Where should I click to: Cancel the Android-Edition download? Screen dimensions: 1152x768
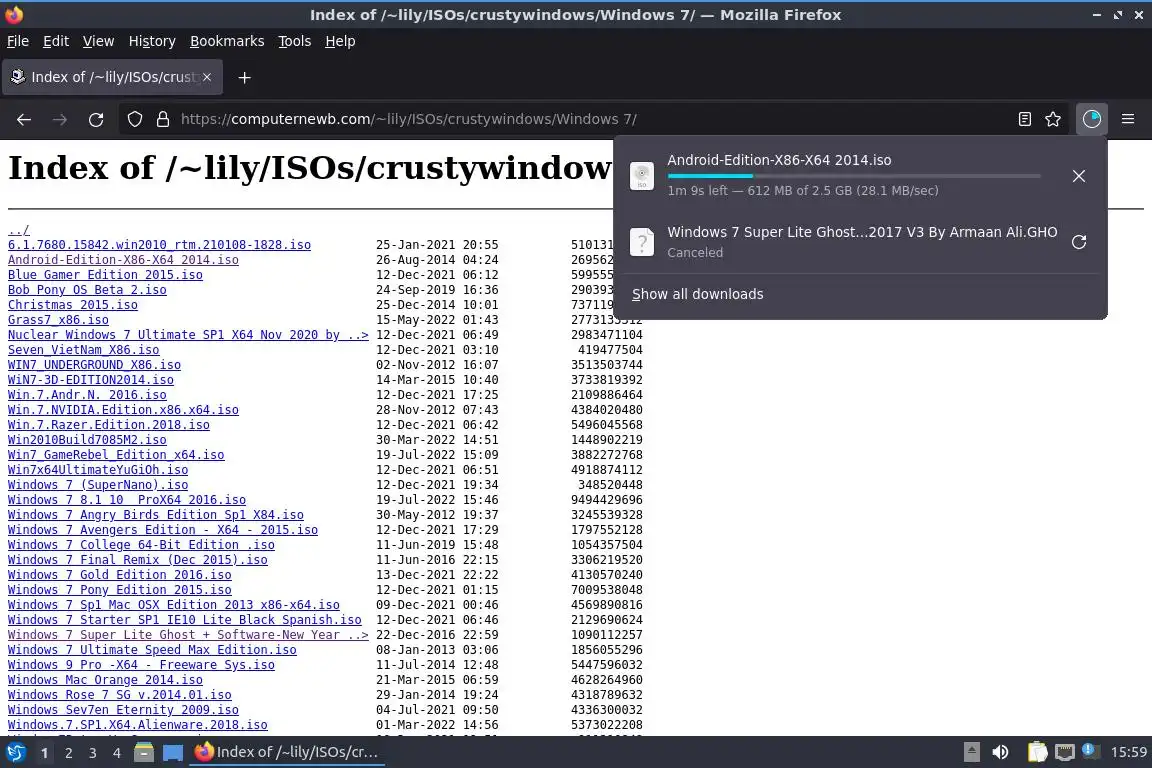click(x=1079, y=176)
